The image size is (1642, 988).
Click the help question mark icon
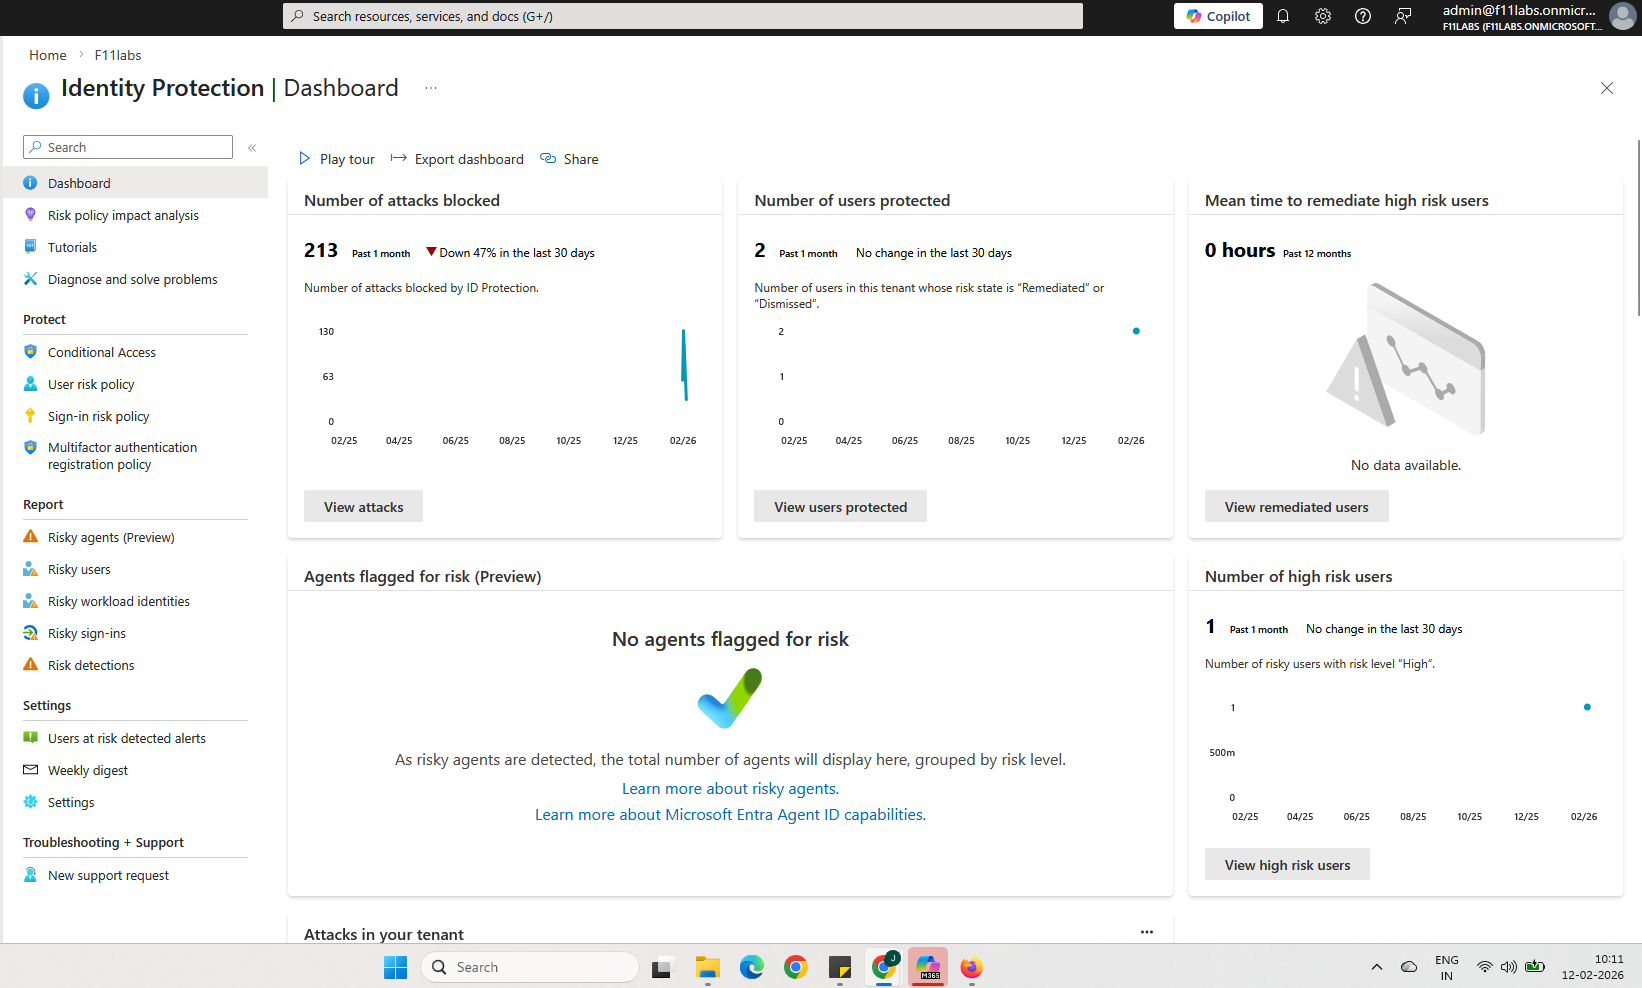coord(1363,16)
